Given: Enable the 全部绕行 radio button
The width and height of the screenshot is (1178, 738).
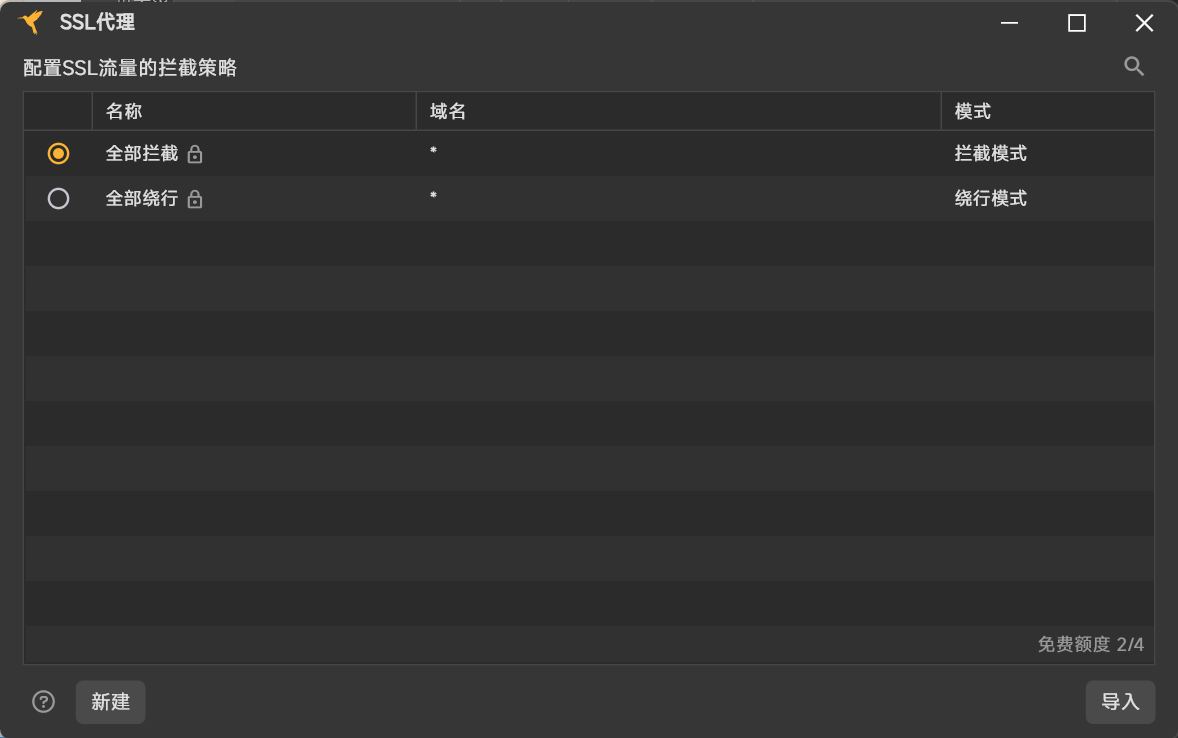Looking at the screenshot, I should [59, 199].
